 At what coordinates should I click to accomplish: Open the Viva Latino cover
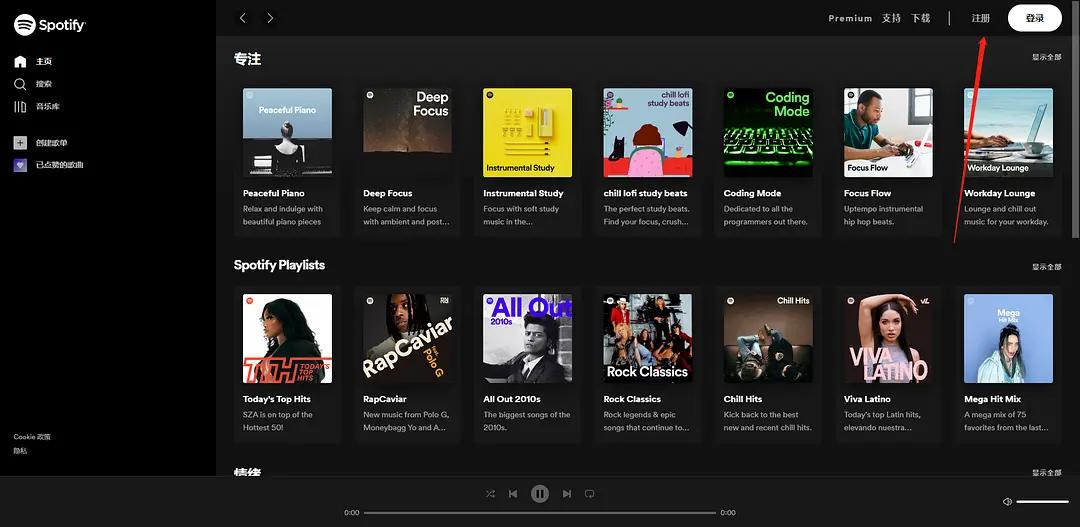coord(889,338)
